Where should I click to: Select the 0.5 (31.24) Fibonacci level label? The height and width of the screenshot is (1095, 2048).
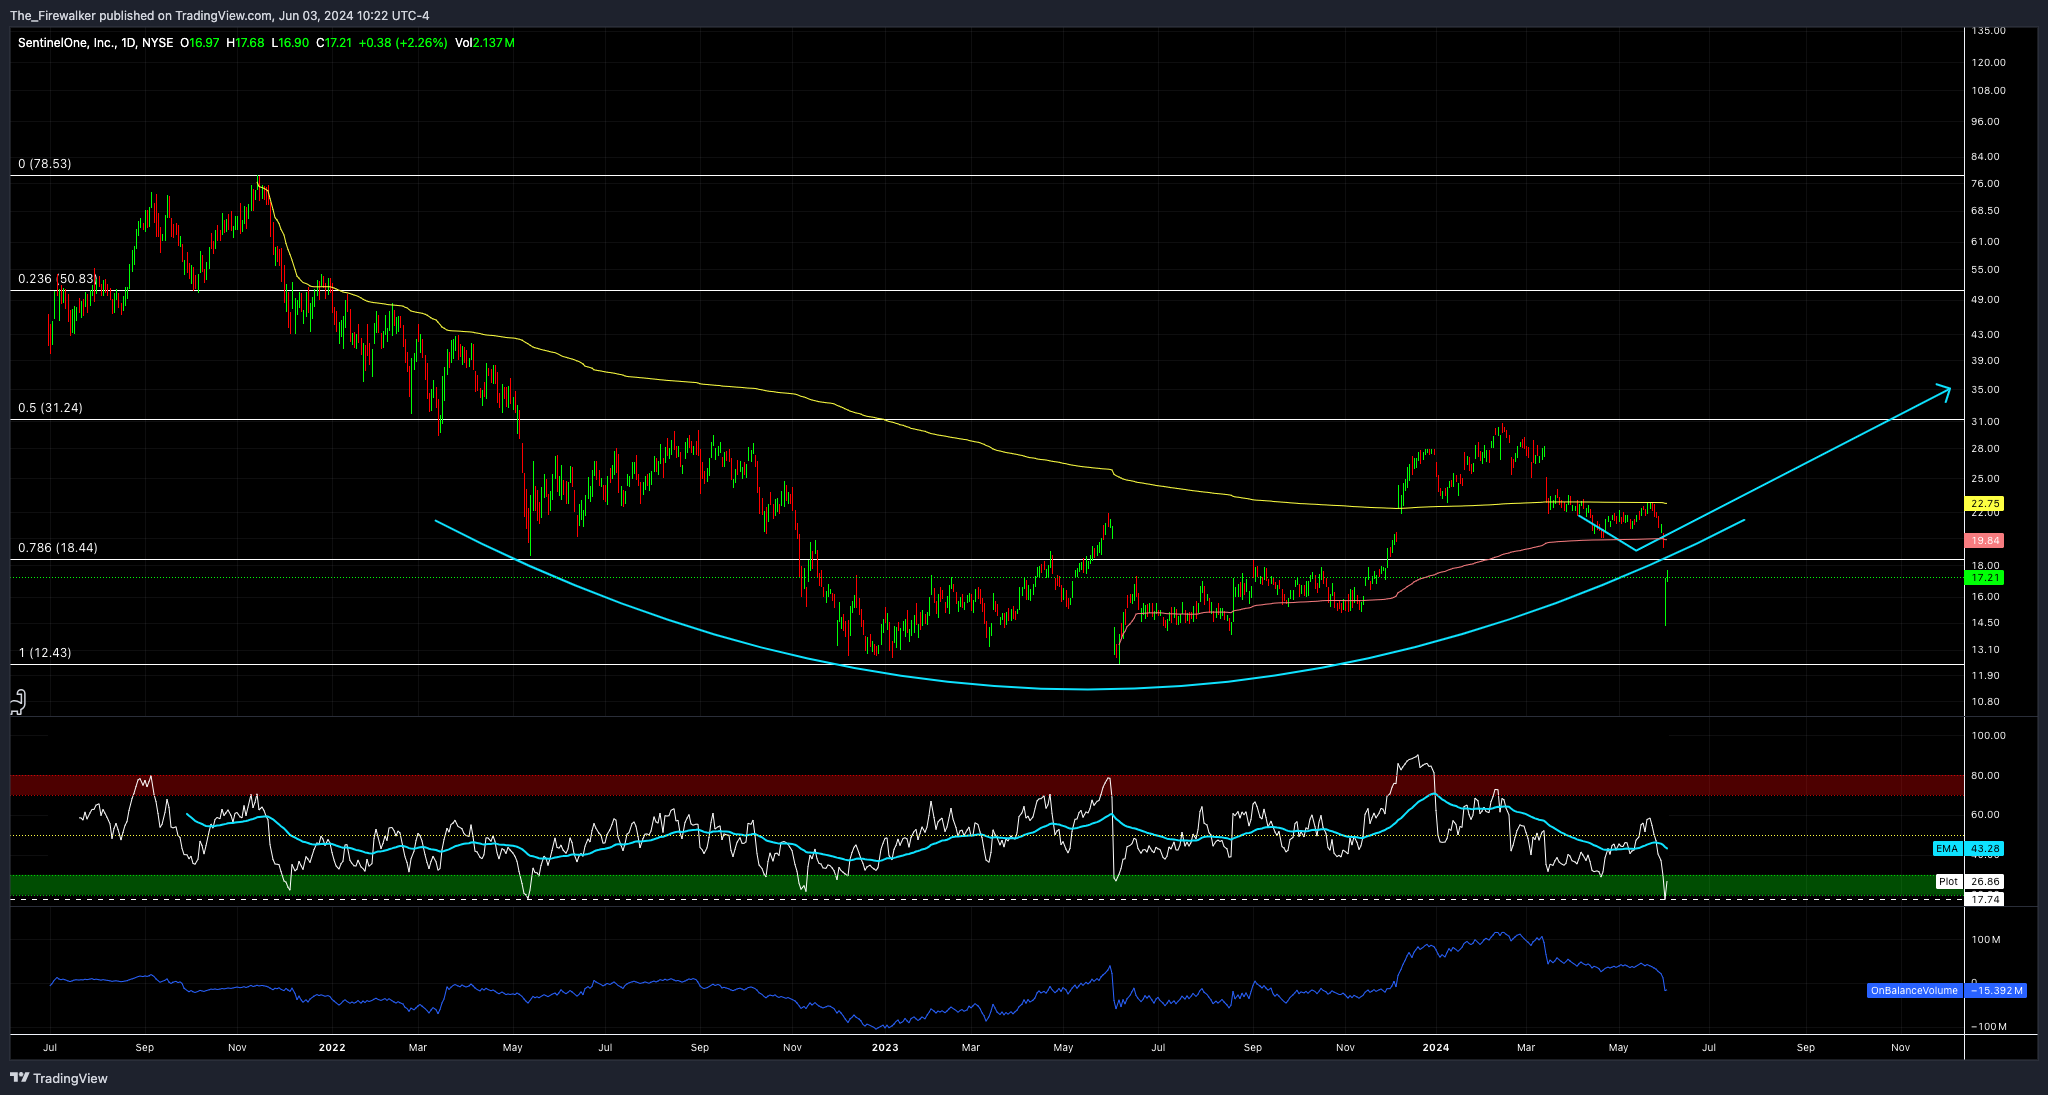(x=50, y=408)
